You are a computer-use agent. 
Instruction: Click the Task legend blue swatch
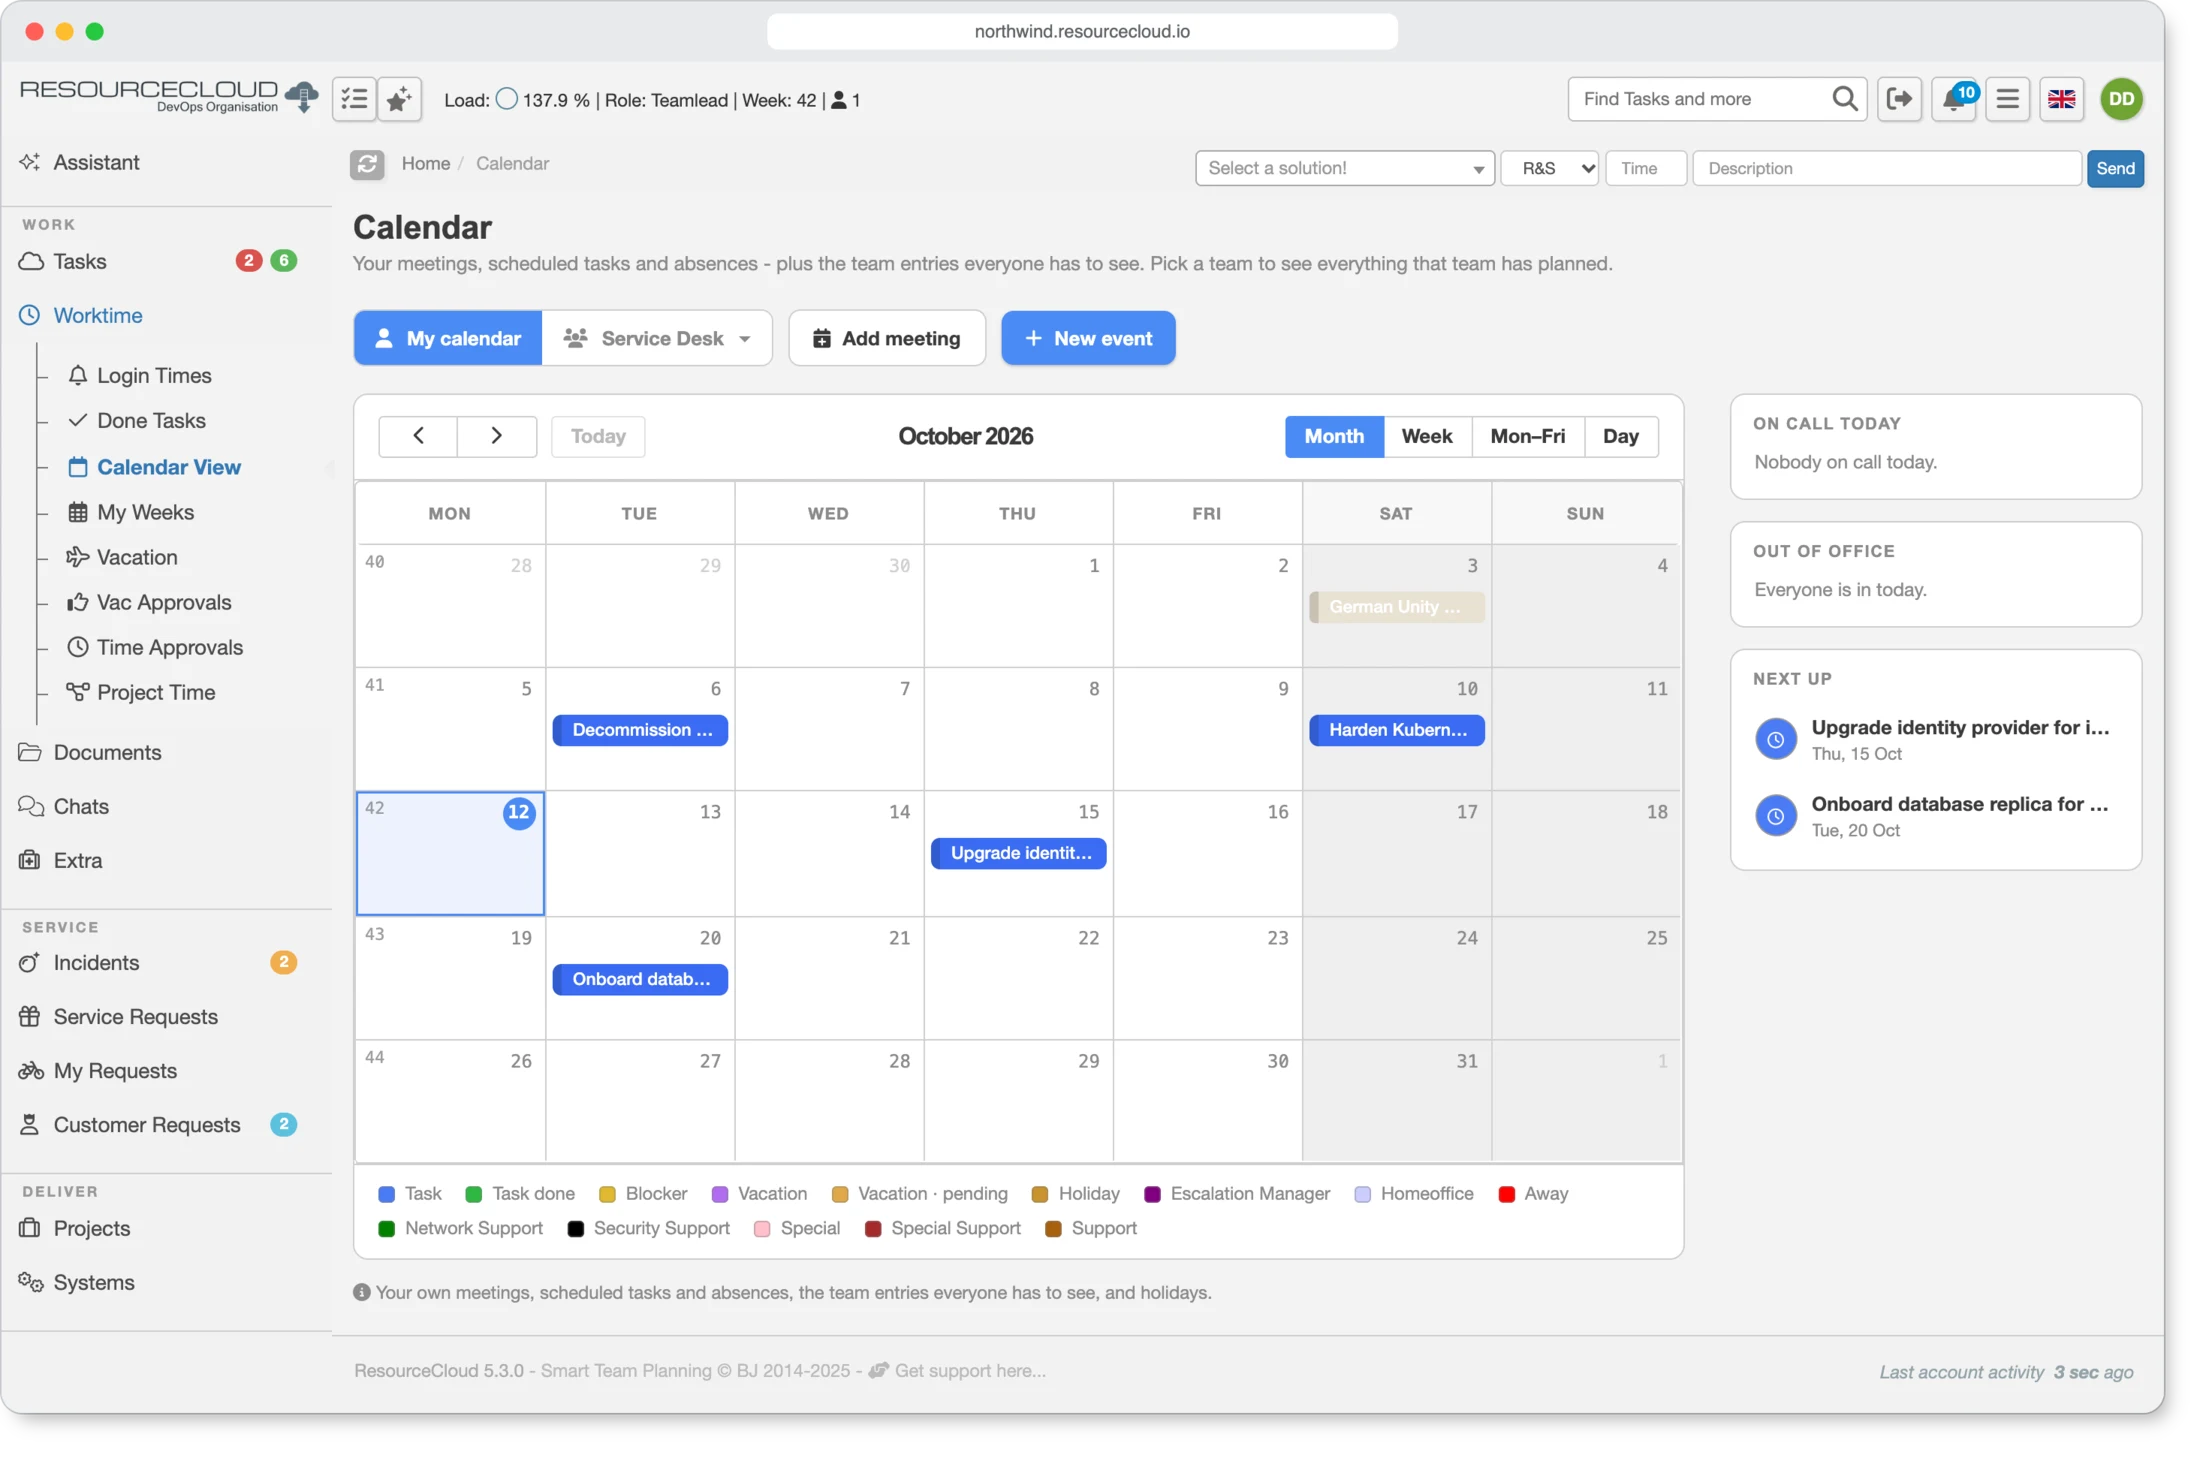(387, 1194)
